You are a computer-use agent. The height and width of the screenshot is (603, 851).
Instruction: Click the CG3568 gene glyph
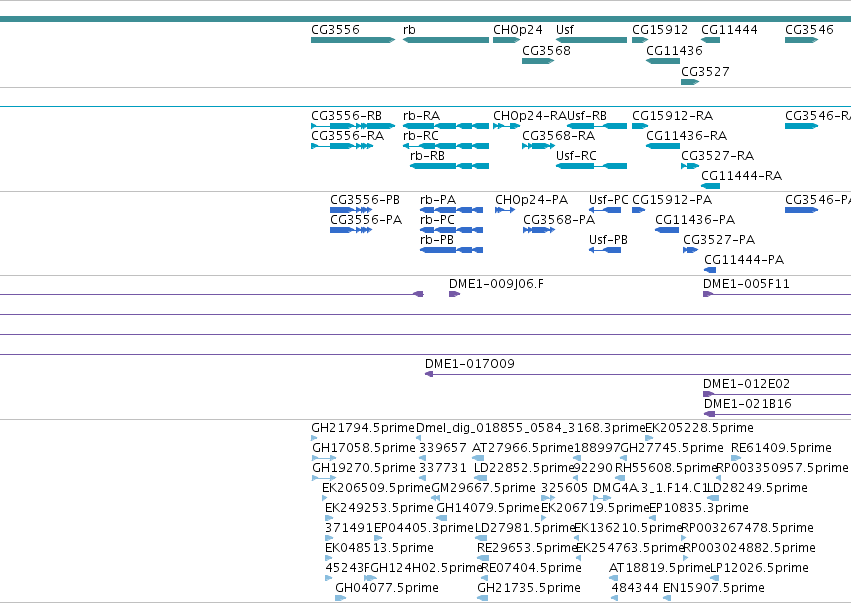[x=538, y=61]
